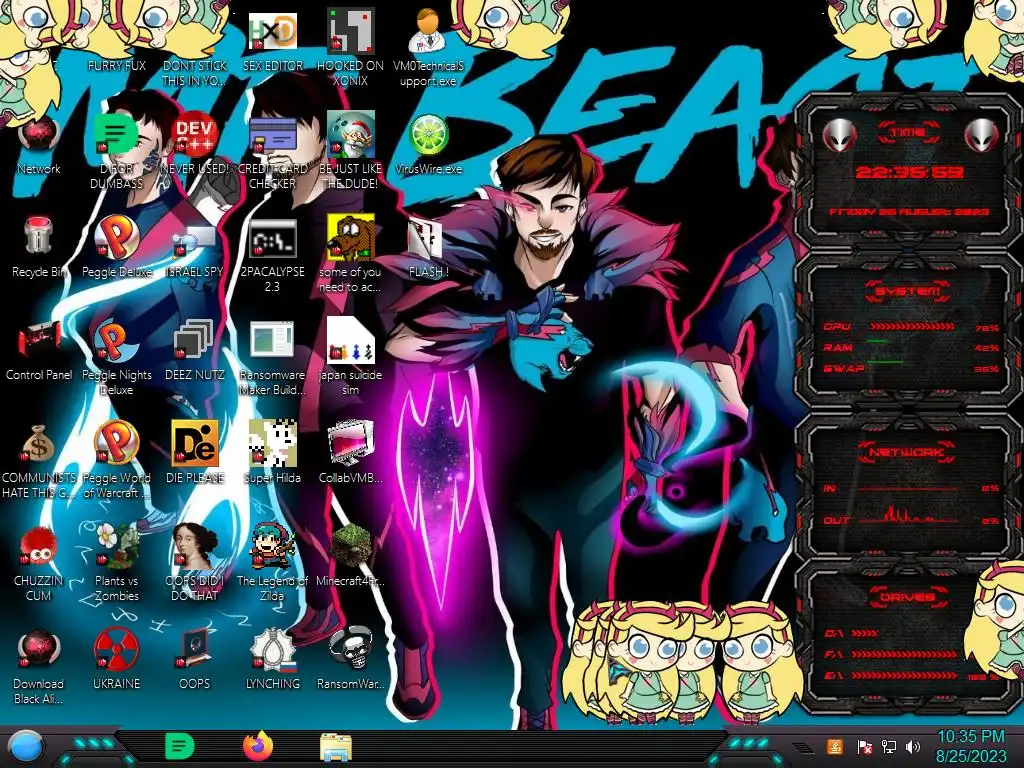Screen dimensions: 1024x768
Task: Select the VM0TechnicalSupport.exe icon
Action: click(x=428, y=48)
